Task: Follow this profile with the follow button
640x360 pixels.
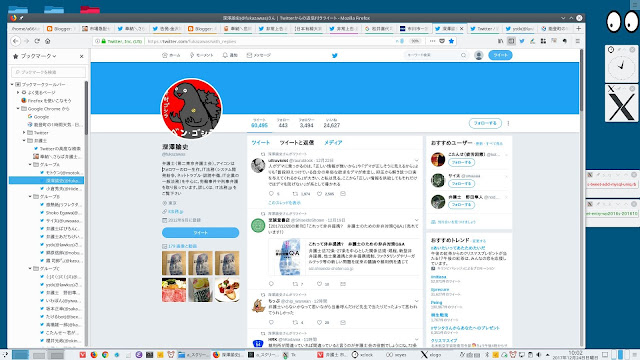Action: coord(485,123)
